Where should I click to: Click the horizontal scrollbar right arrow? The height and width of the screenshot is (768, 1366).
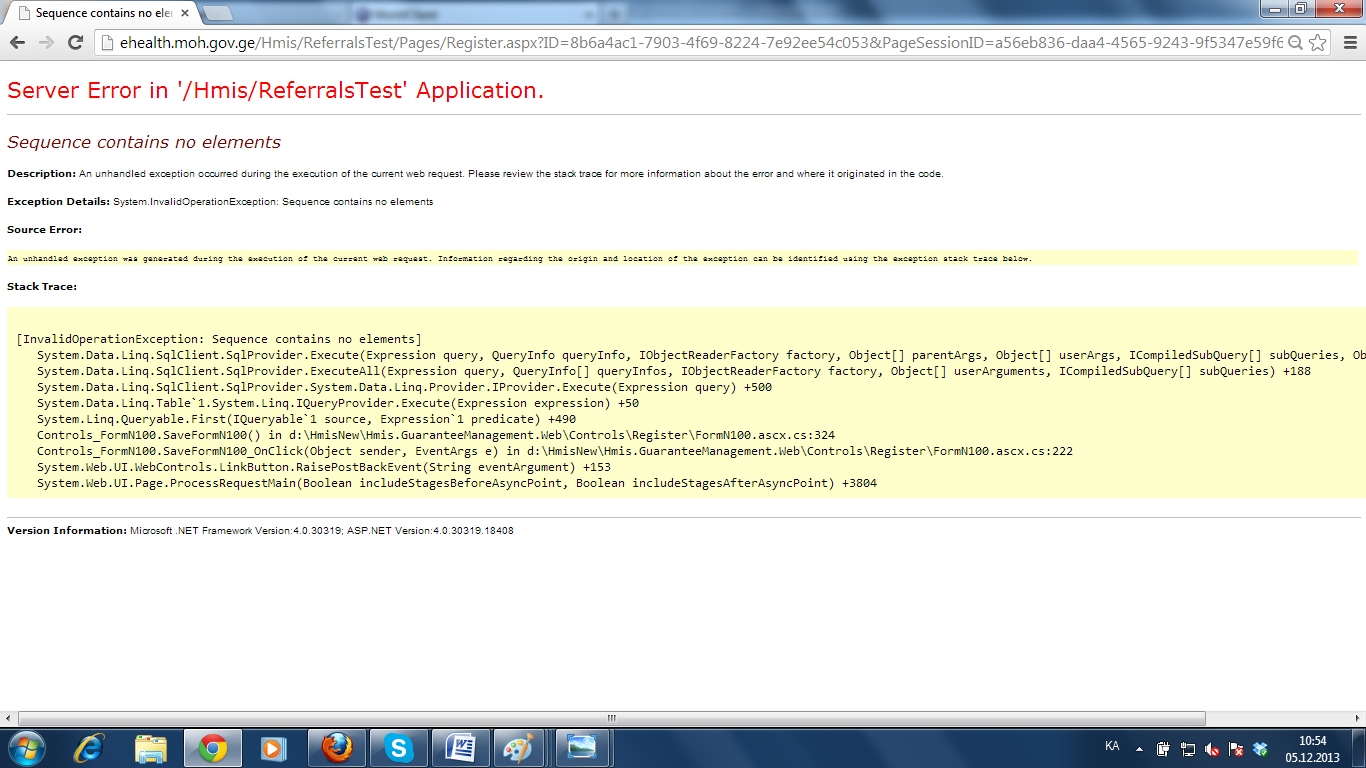pyautogui.click(x=1357, y=718)
